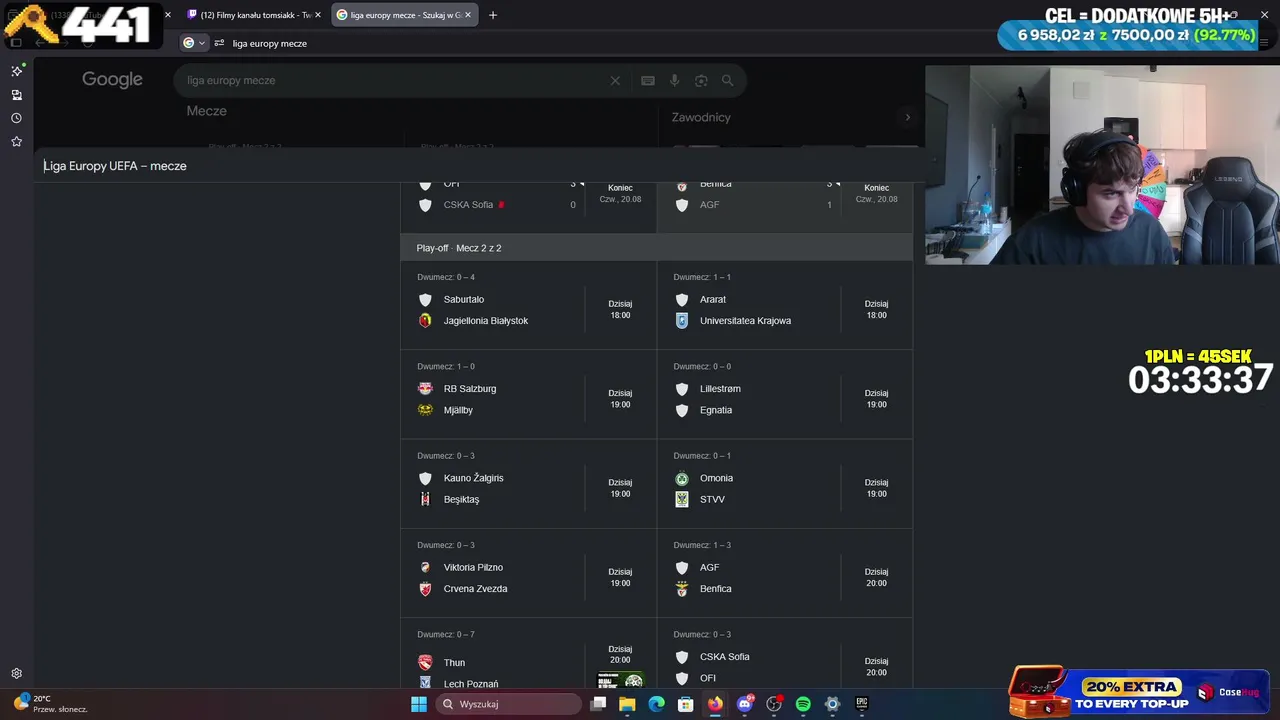Open Google on-screen keyboard icon
This screenshot has height=720, width=1280.
(x=648, y=81)
